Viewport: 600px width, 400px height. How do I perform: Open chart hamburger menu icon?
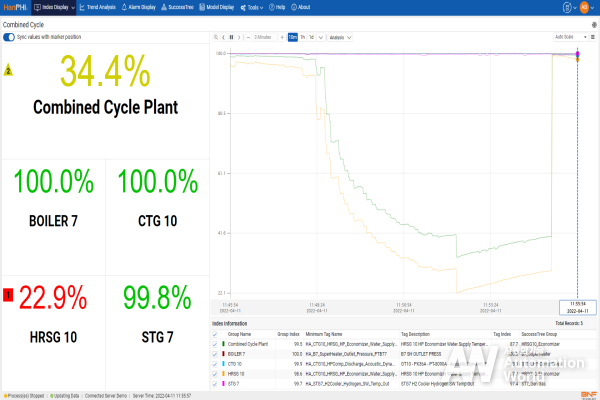pos(593,37)
